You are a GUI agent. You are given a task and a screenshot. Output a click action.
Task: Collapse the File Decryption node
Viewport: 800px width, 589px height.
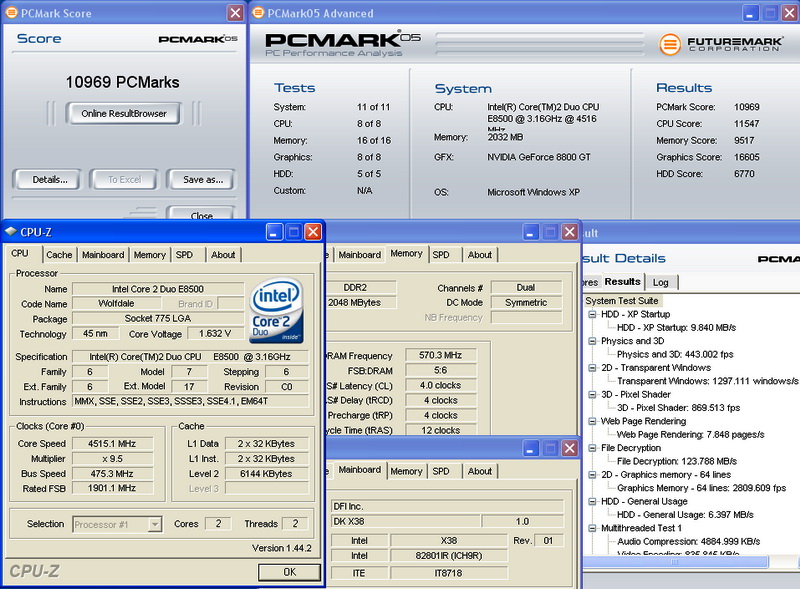pos(592,448)
